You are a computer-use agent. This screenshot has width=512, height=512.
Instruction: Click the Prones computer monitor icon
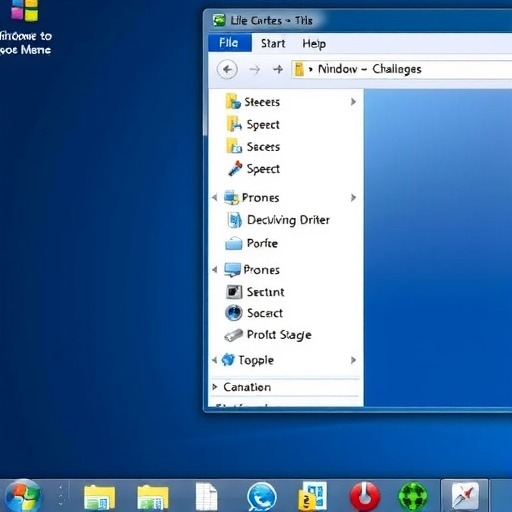click(232, 269)
